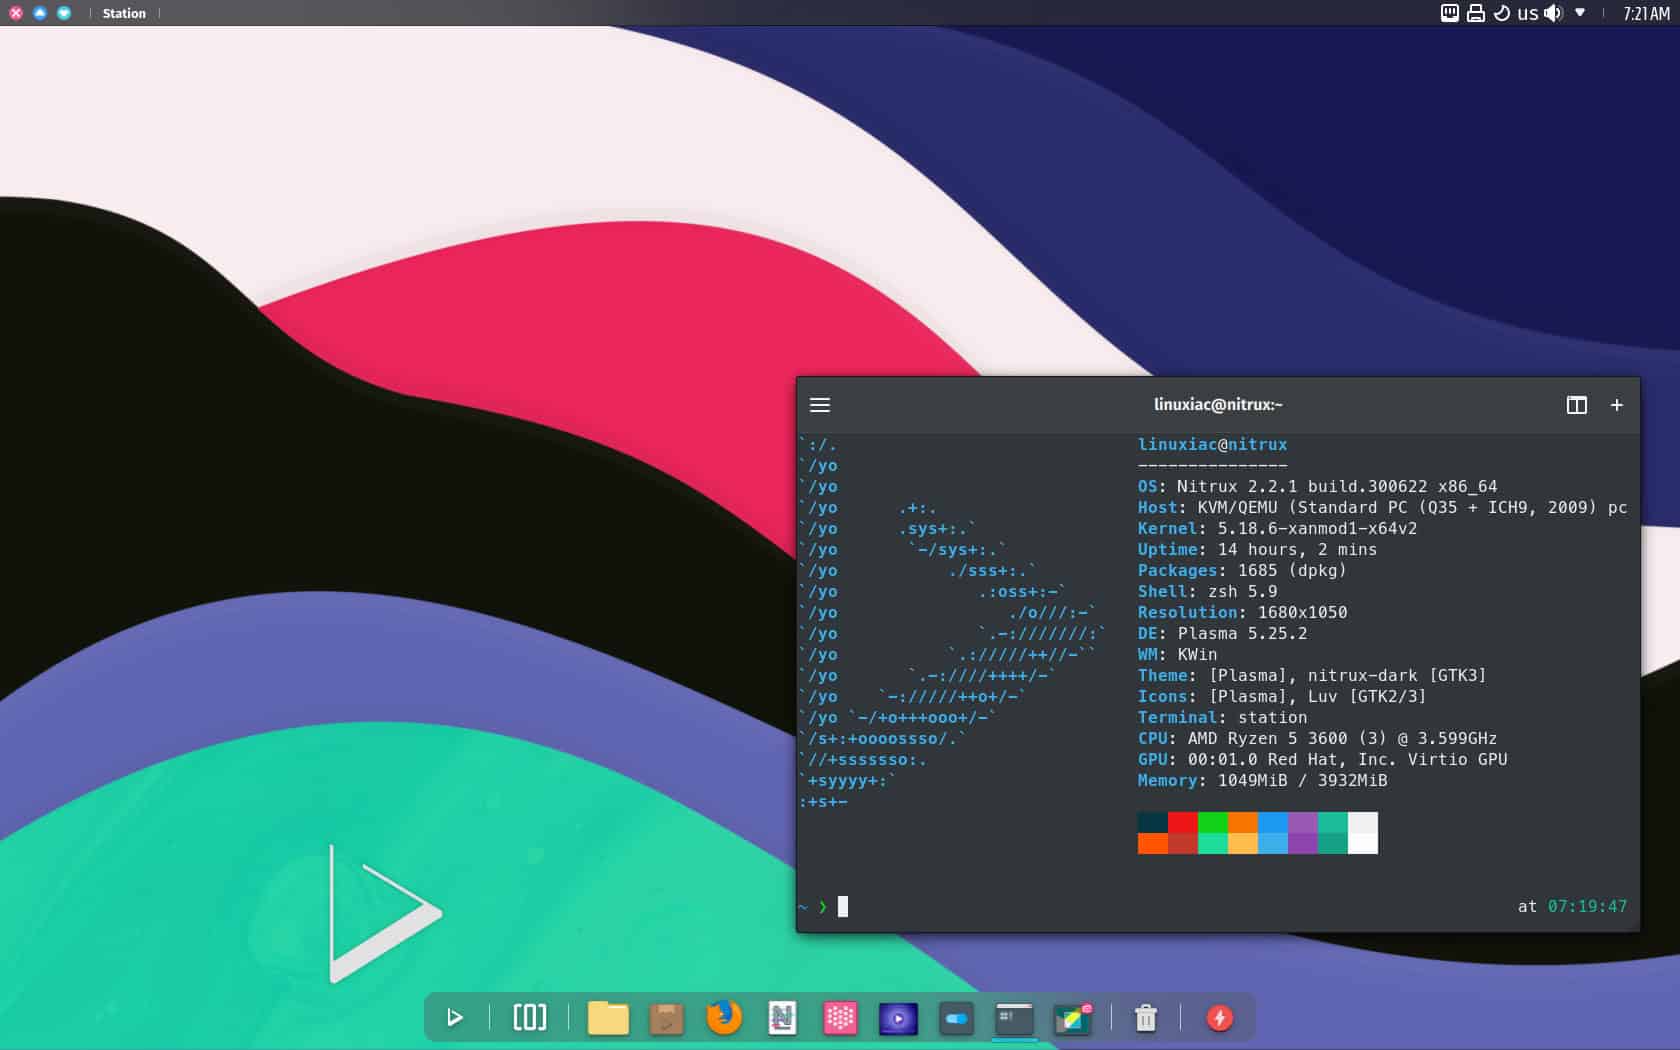The image size is (1680, 1050).
Task: Open the clipboard manager in the system tray
Action: tap(1449, 13)
